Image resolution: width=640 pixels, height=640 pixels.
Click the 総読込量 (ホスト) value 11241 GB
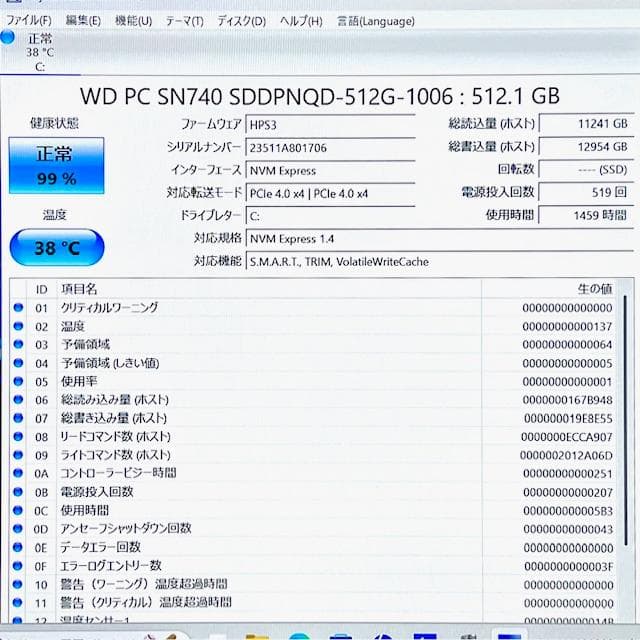586,123
